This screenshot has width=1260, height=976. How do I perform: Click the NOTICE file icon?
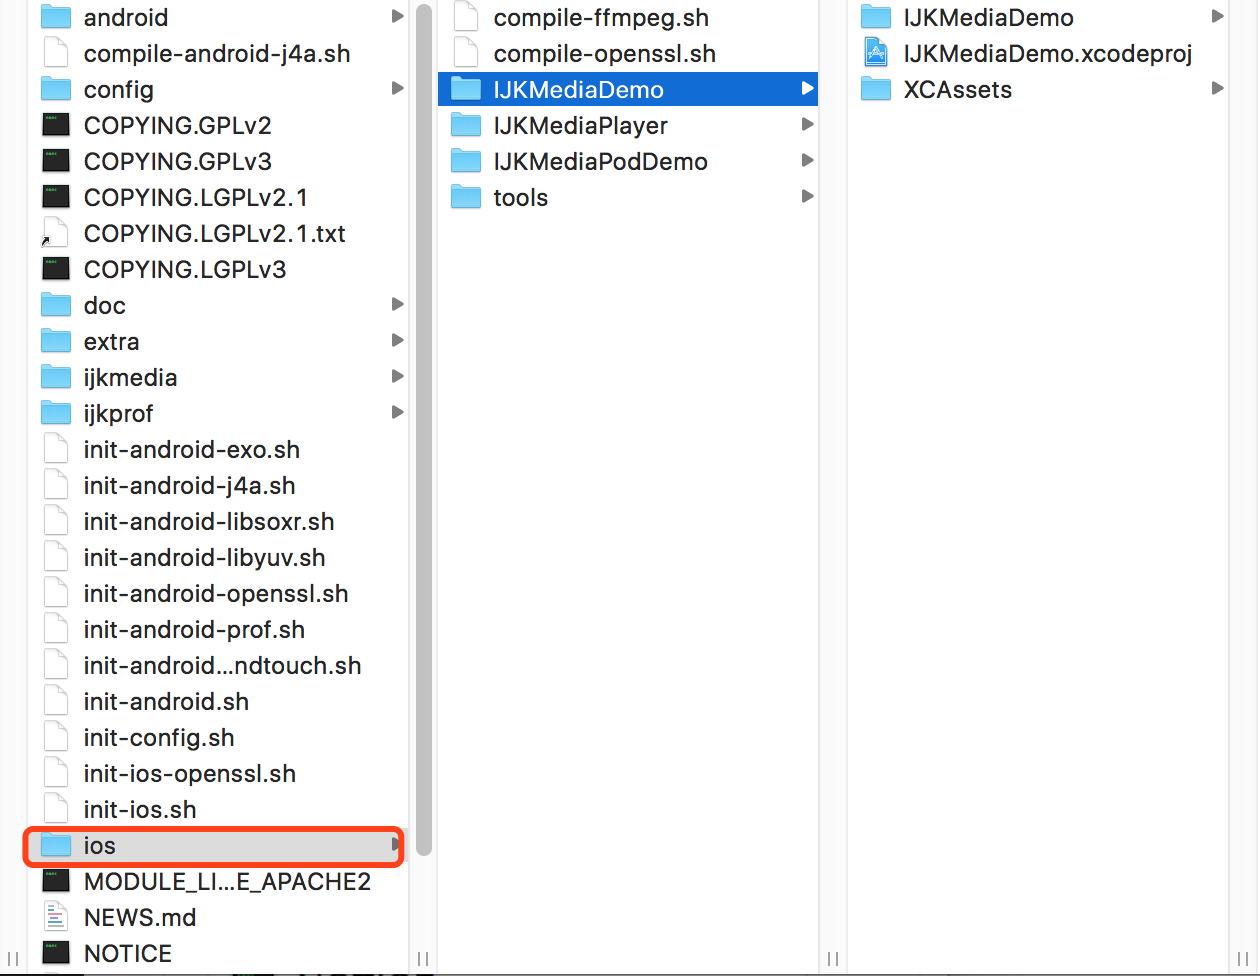pos(56,953)
